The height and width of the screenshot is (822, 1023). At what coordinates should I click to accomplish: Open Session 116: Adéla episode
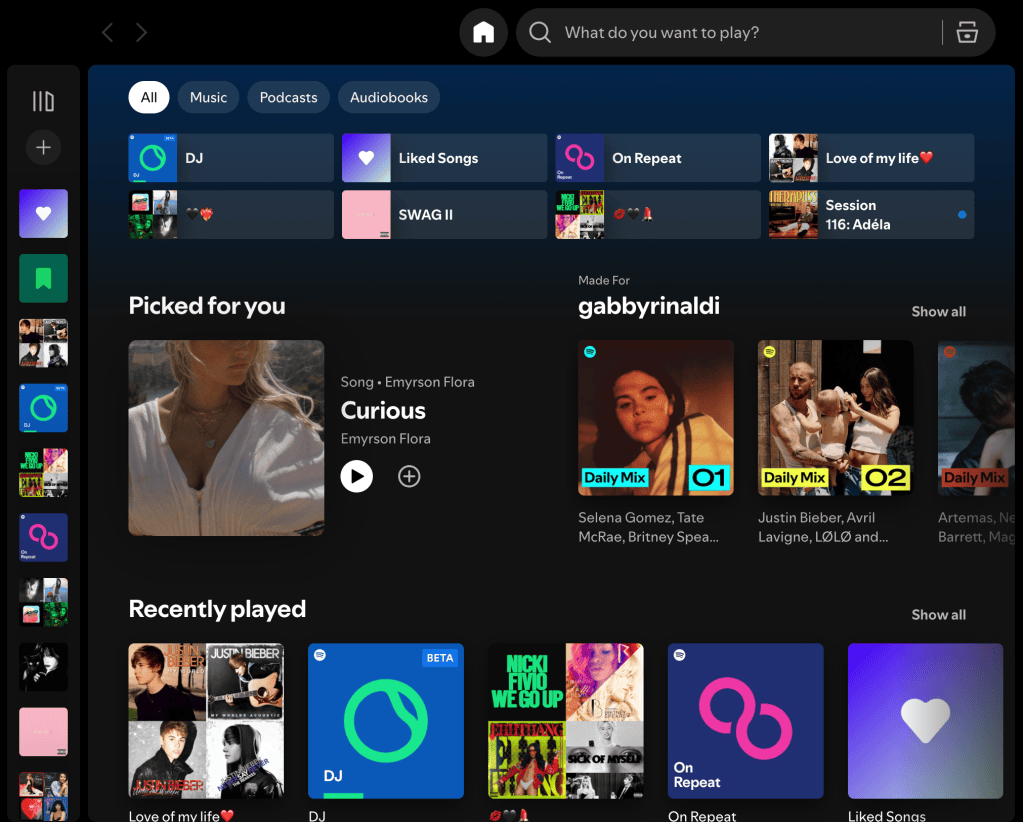(871, 215)
